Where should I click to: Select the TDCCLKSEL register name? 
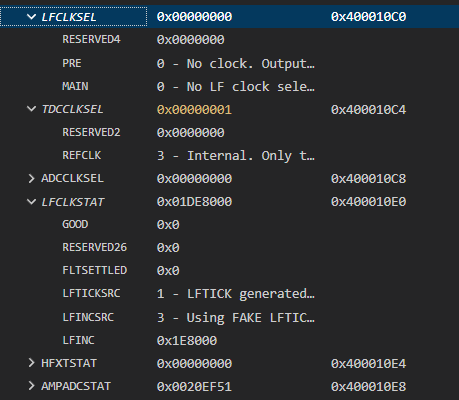72,109
